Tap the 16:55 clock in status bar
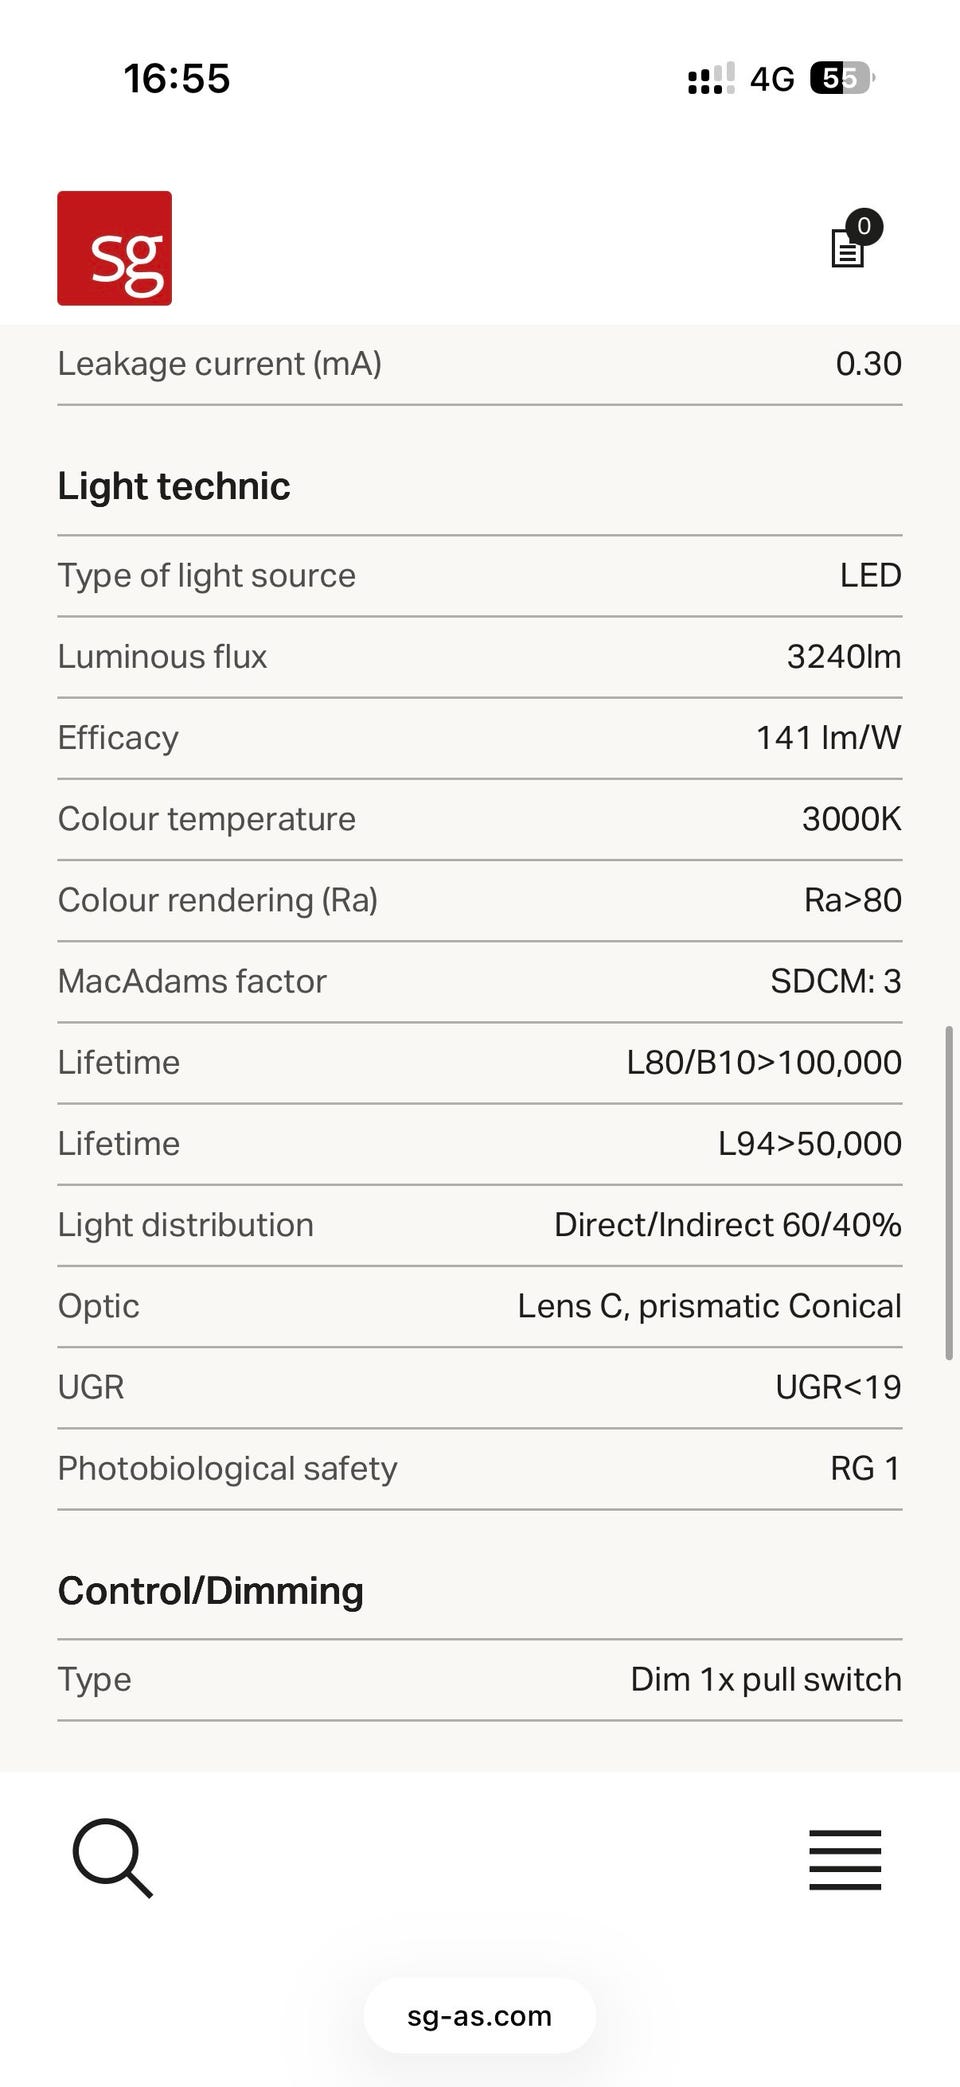960x2087 pixels. (177, 79)
